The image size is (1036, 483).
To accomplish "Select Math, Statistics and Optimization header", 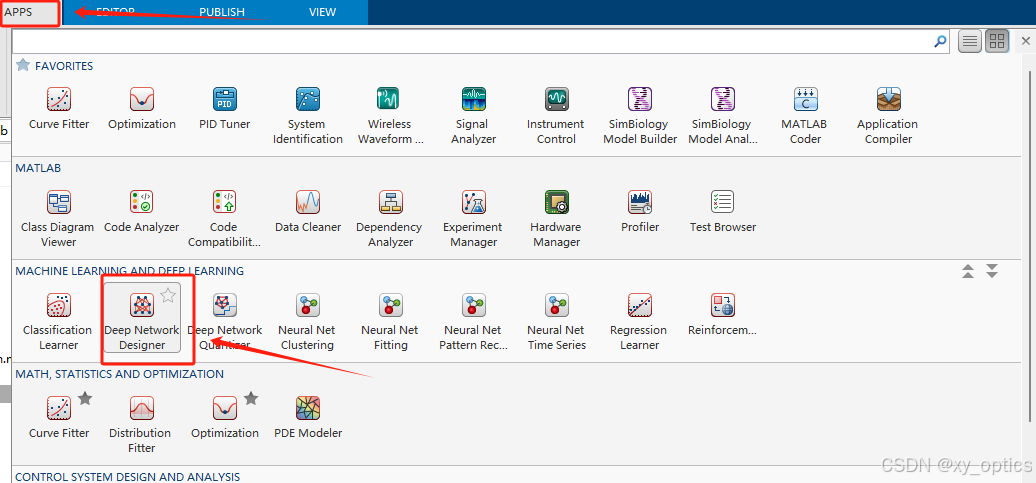I will [x=120, y=374].
